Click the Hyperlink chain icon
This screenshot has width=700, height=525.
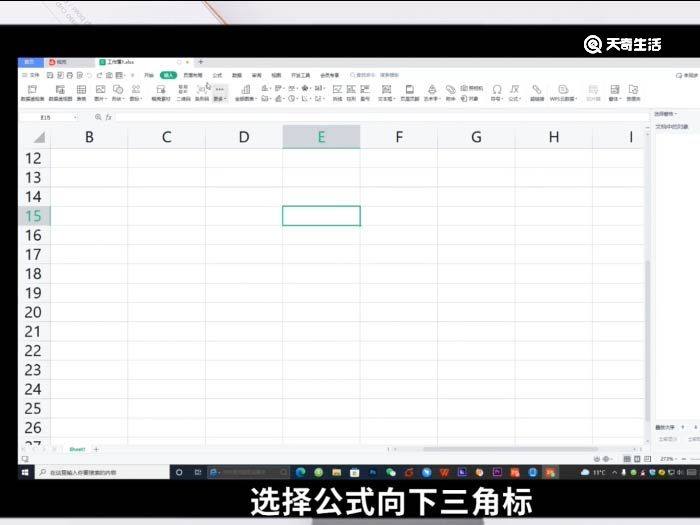[537, 92]
